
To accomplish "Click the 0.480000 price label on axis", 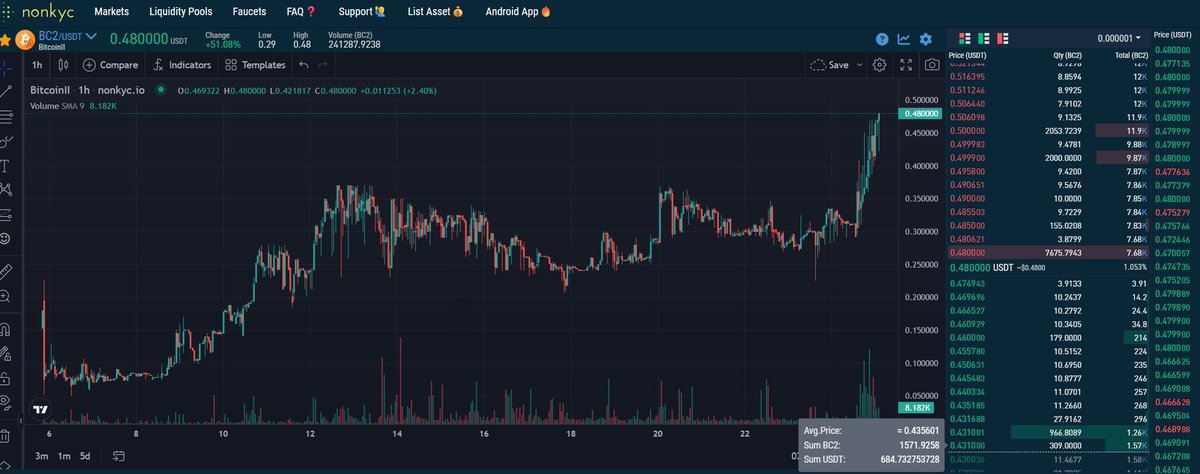I will [x=918, y=114].
